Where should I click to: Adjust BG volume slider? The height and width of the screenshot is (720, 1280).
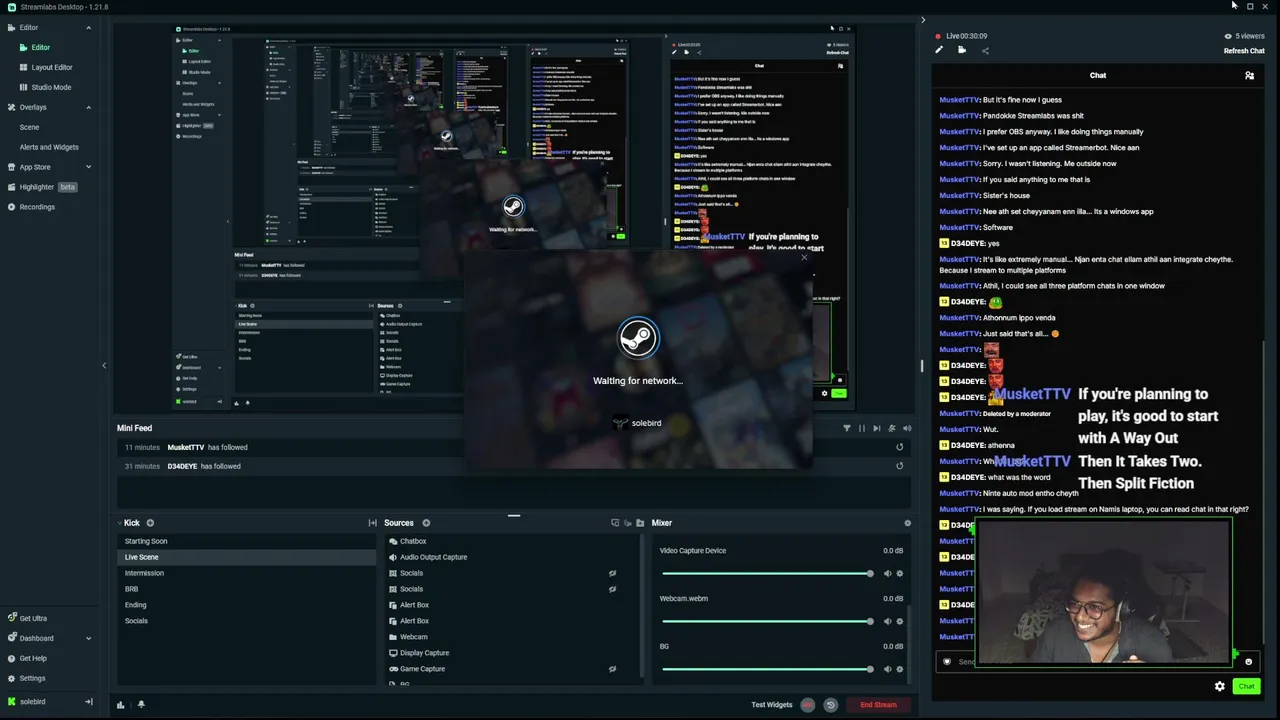[x=767, y=670]
